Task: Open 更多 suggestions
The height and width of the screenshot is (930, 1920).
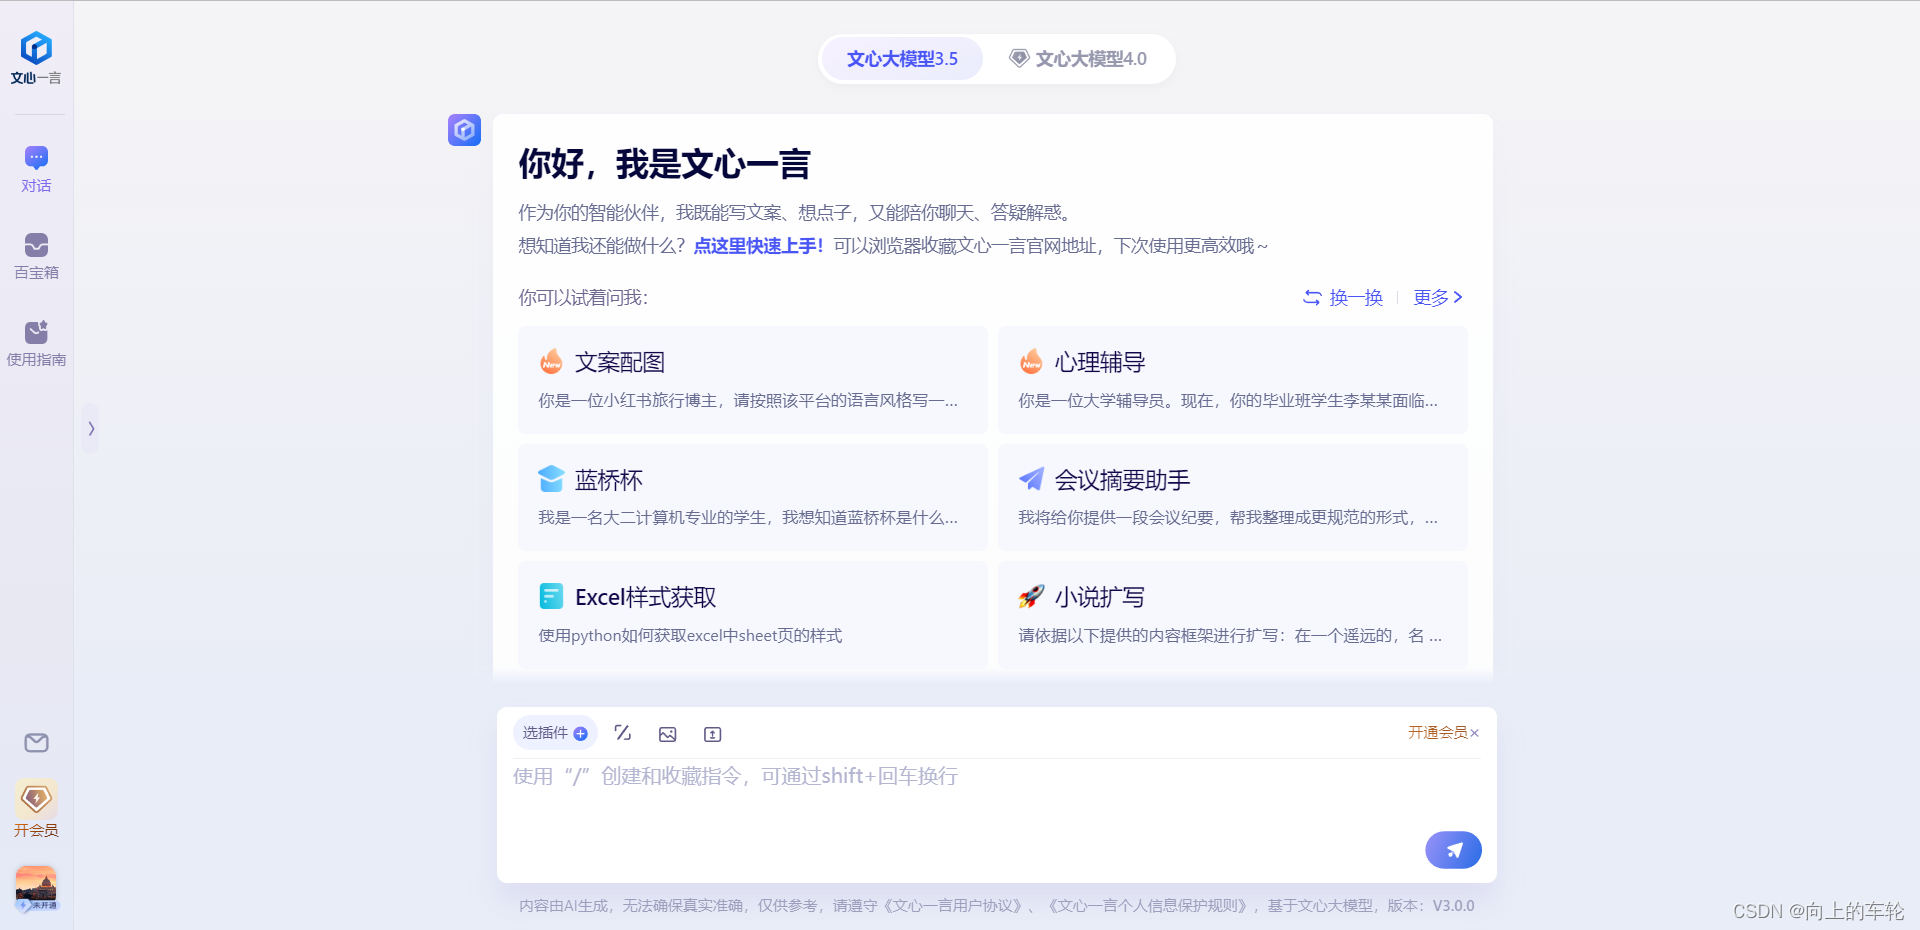Action: [x=1438, y=297]
